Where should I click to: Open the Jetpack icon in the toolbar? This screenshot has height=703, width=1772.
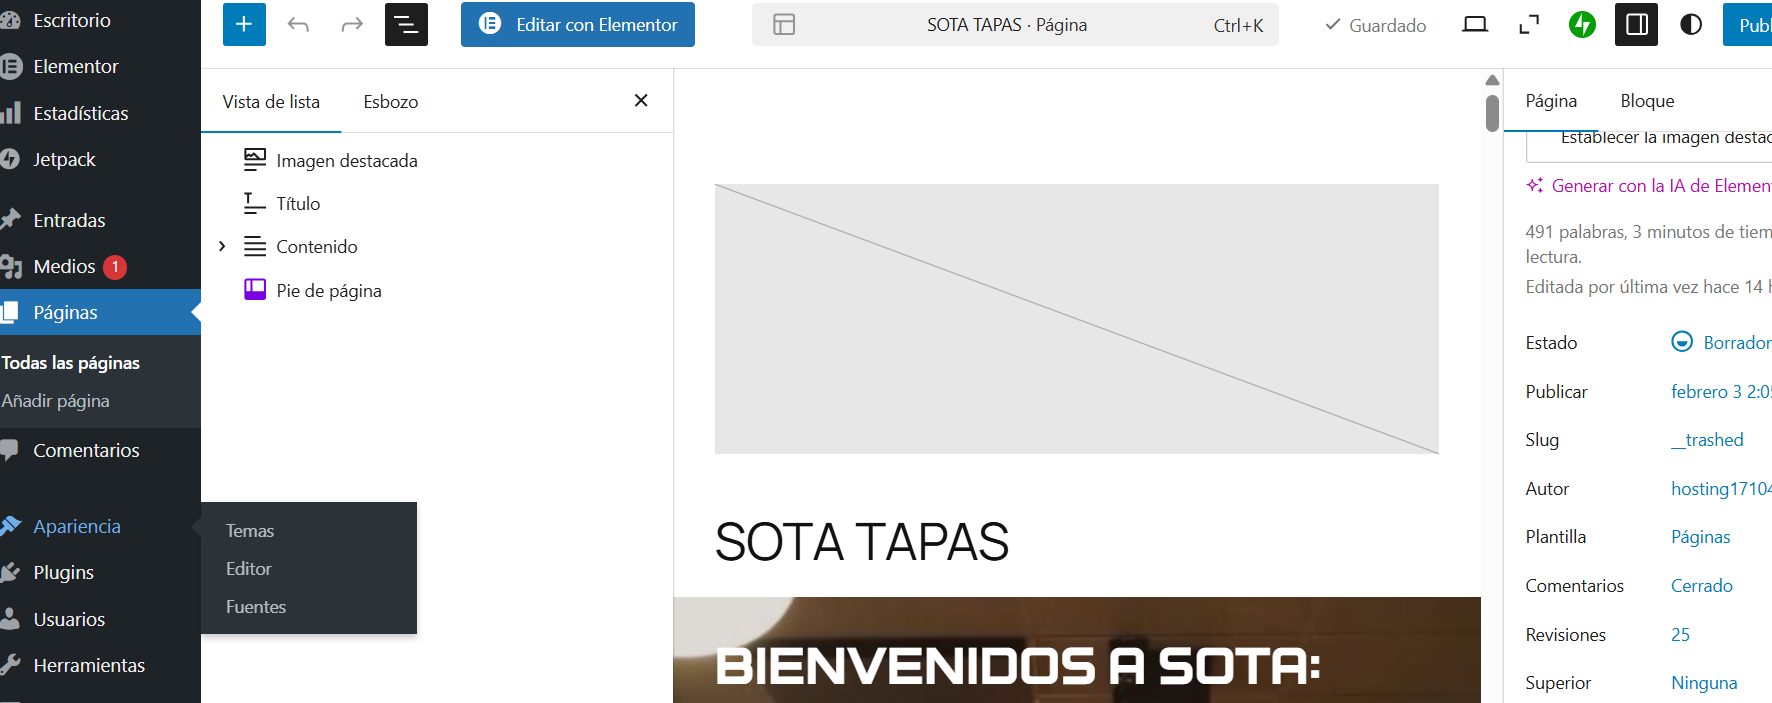tap(1582, 25)
